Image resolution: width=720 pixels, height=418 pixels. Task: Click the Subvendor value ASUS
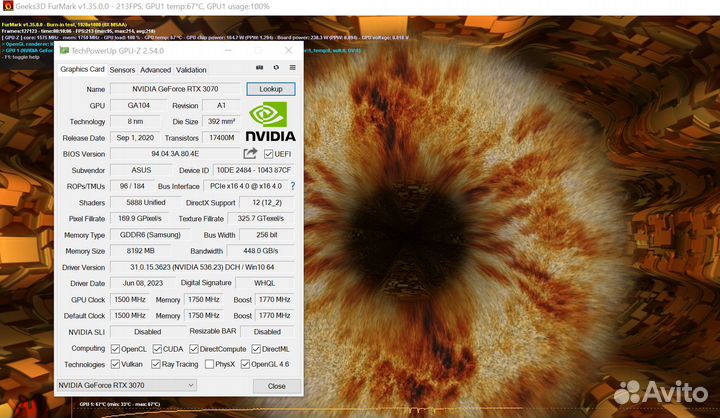click(x=141, y=170)
